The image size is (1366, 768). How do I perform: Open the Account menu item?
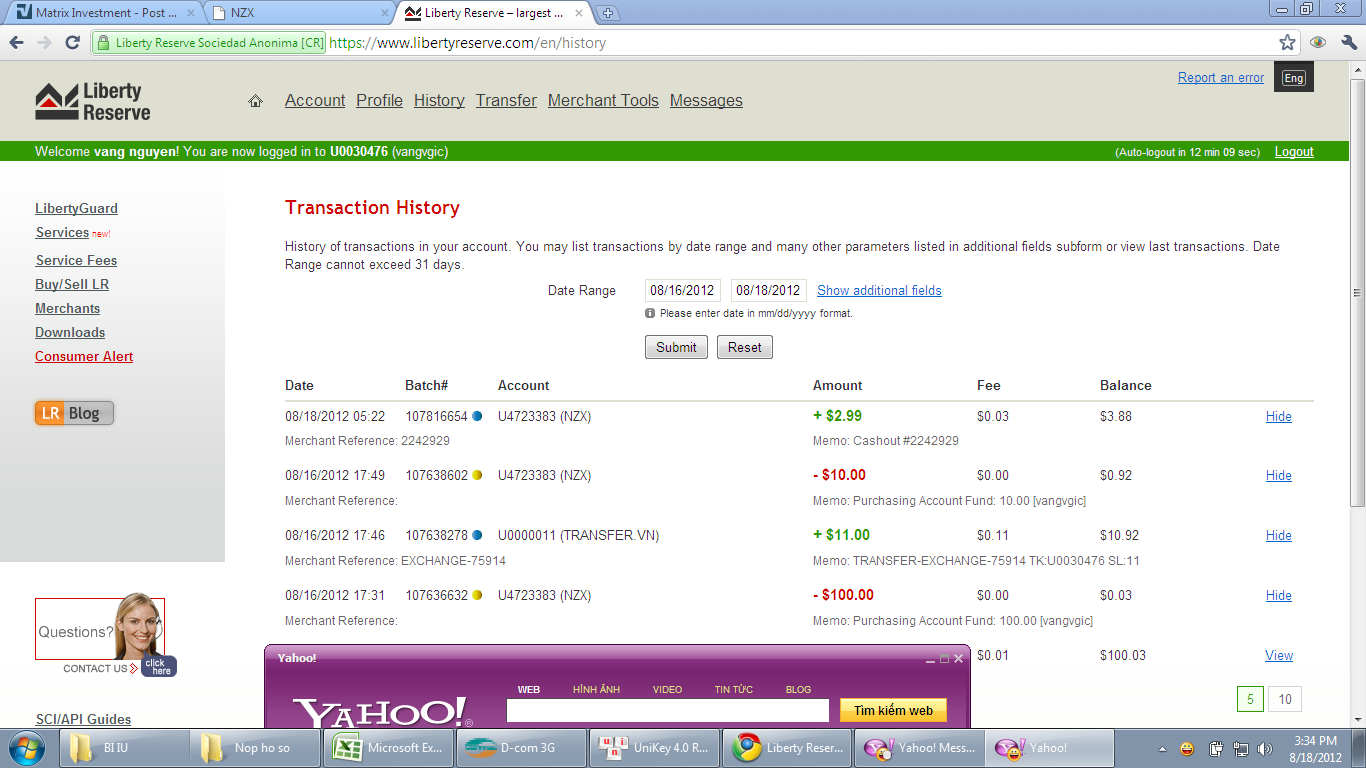point(315,101)
